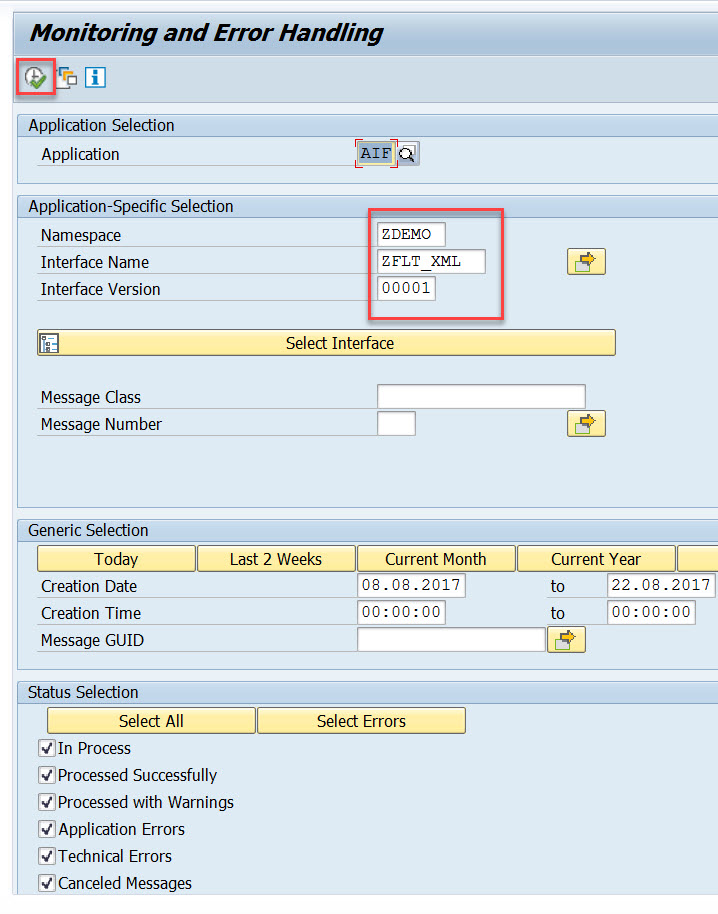Click the Select Interface button
The width and height of the screenshot is (718, 914).
tap(326, 343)
